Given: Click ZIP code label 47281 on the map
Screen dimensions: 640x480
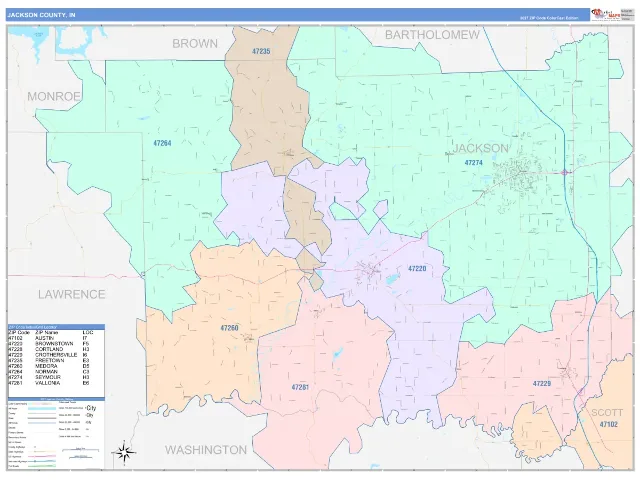Looking at the screenshot, I should pyautogui.click(x=300, y=387).
